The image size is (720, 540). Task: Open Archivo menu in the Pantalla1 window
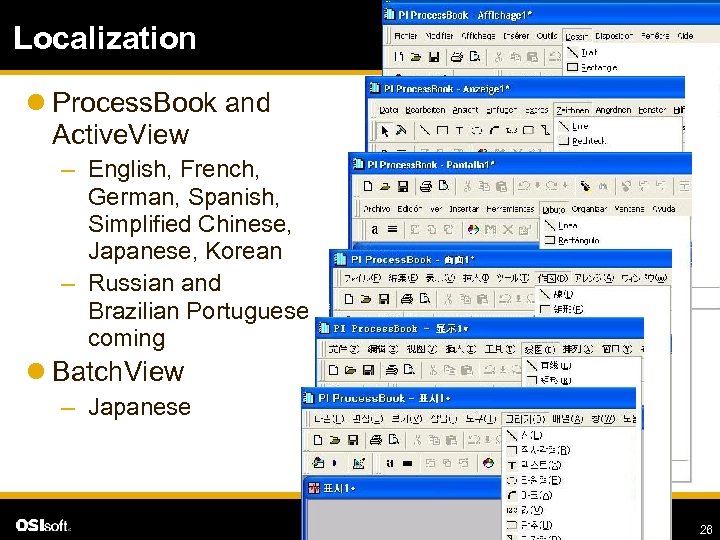(377, 209)
